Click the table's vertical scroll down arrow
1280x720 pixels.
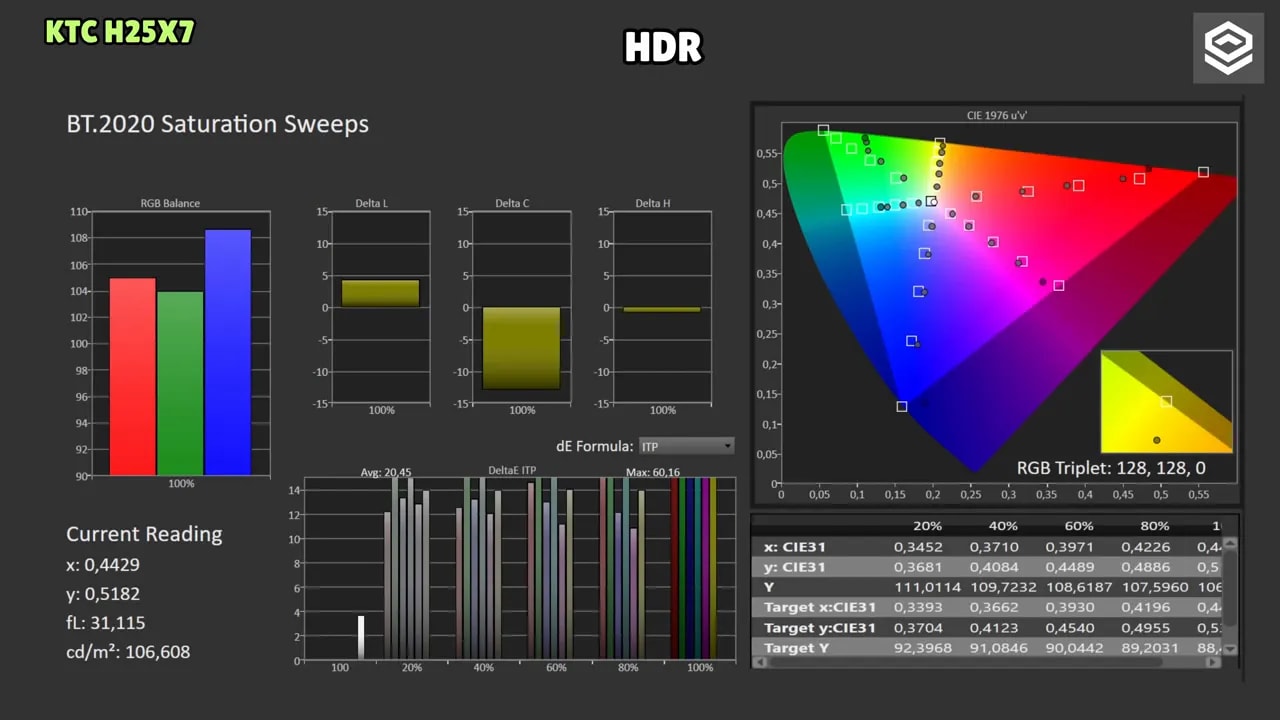[x=1230, y=650]
